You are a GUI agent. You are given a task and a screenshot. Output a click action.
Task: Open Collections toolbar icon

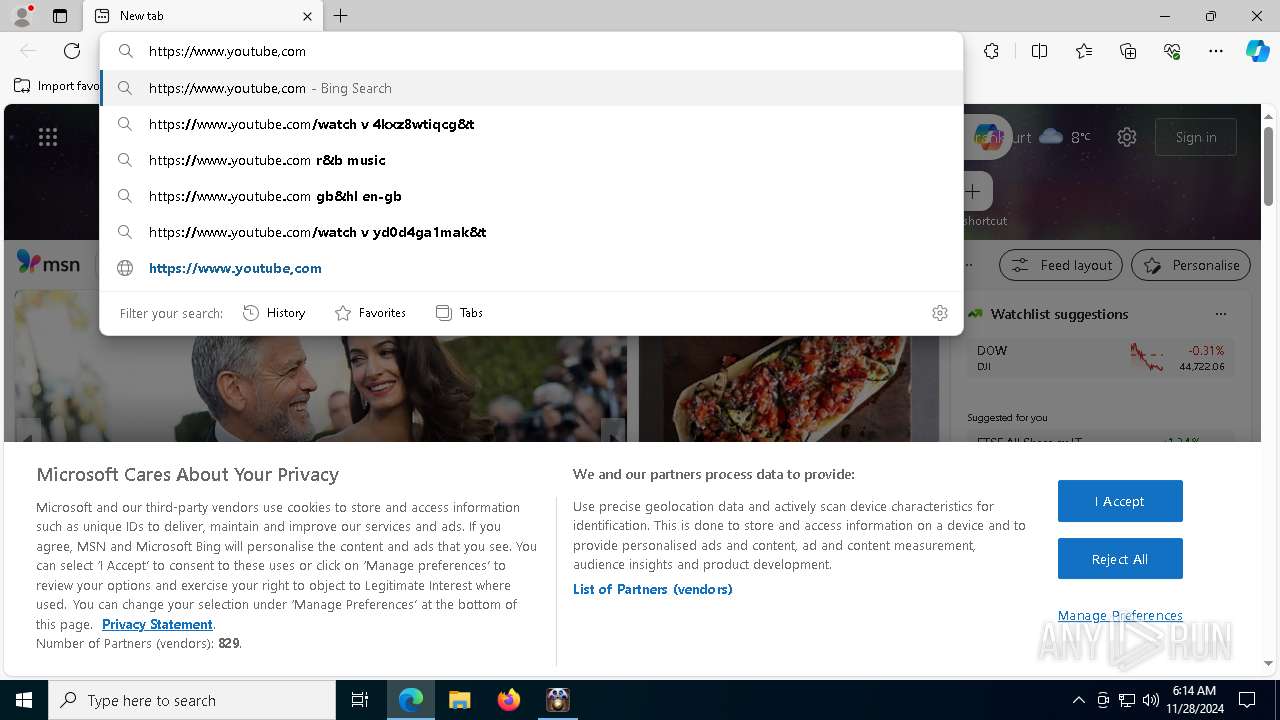[x=1128, y=51]
